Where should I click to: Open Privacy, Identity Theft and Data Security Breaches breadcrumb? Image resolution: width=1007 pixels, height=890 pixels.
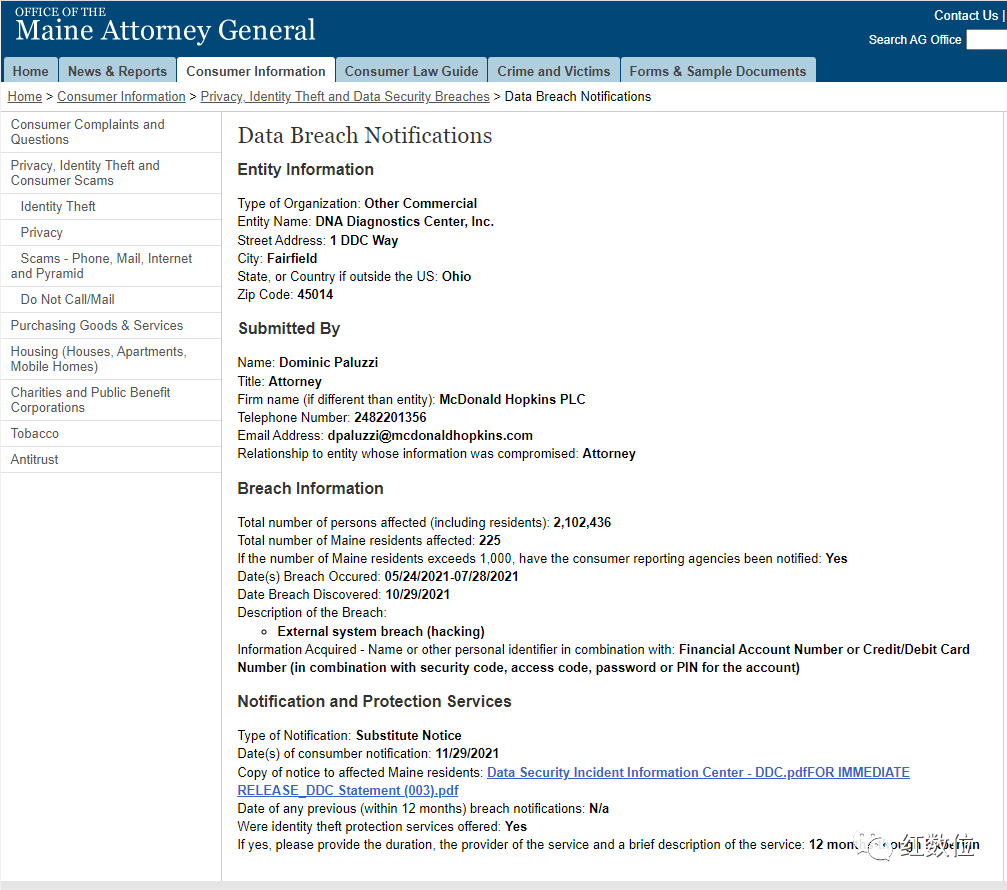345,96
